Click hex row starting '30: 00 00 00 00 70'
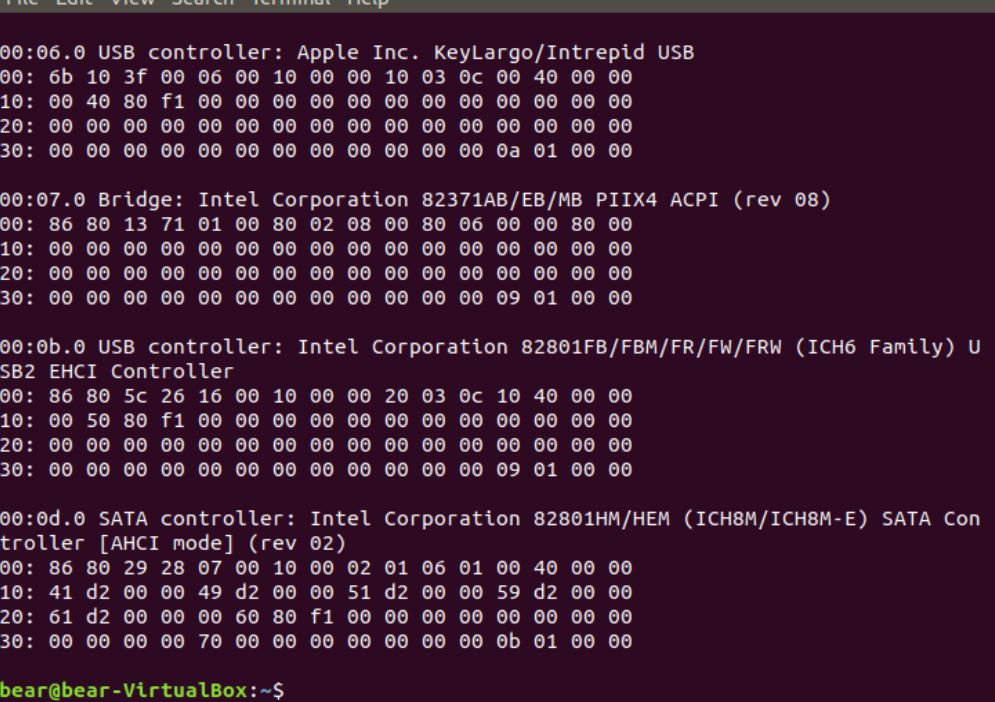This screenshot has width=995, height=702. [x=316, y=642]
